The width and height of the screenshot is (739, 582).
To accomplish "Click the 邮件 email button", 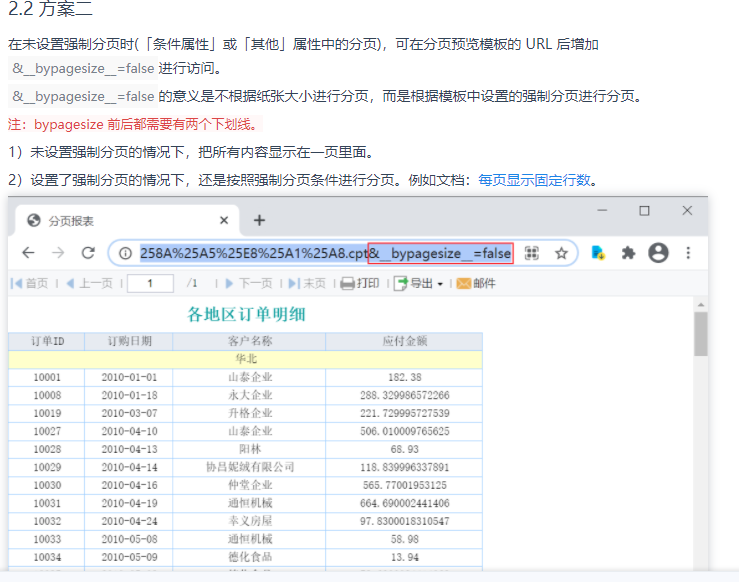I will coord(476,283).
